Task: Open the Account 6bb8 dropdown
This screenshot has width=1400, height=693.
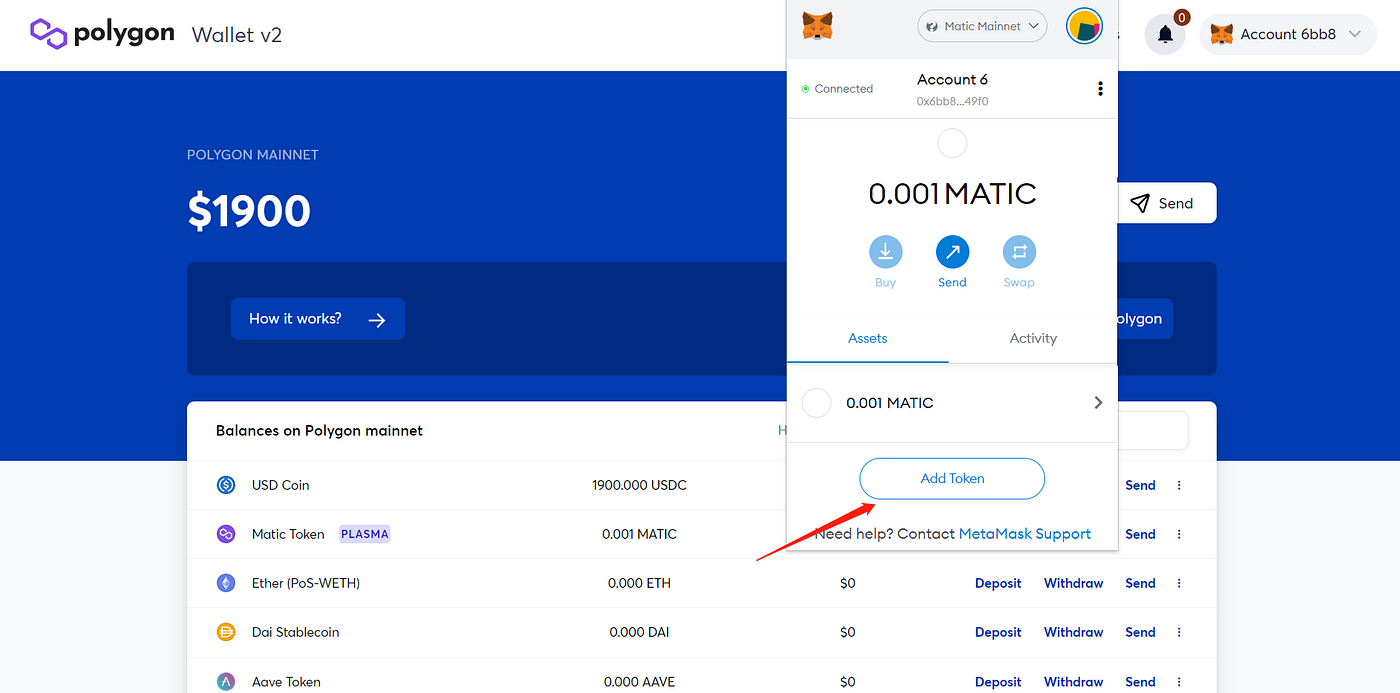Action: (1287, 33)
